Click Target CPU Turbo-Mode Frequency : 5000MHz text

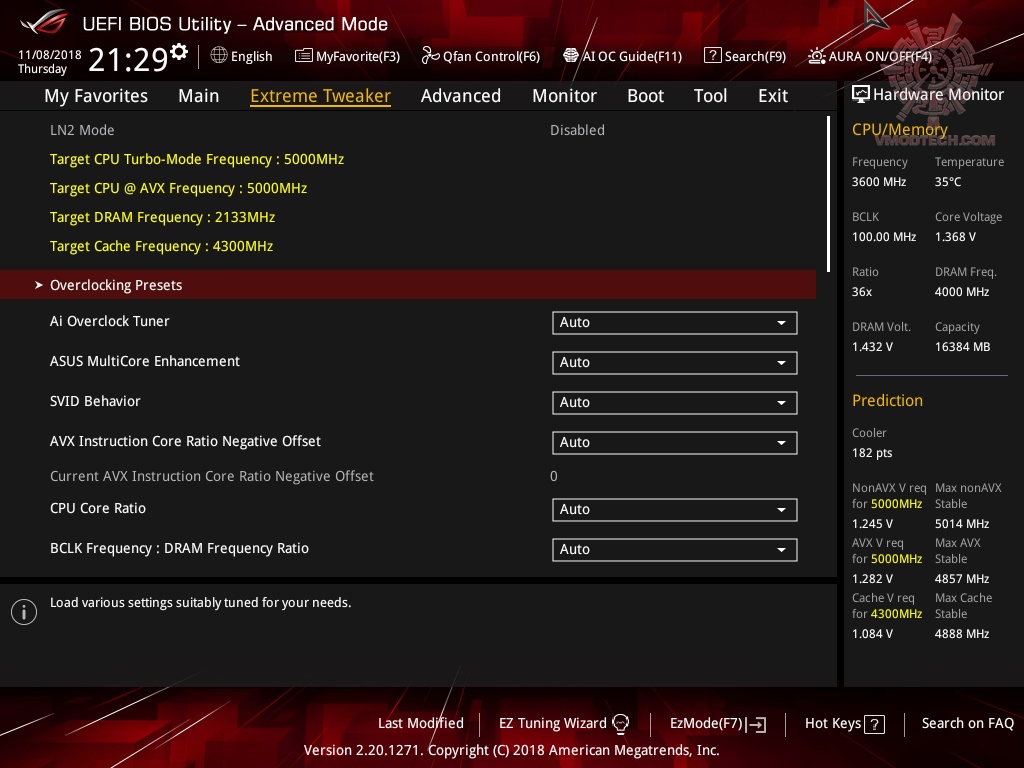coord(197,159)
